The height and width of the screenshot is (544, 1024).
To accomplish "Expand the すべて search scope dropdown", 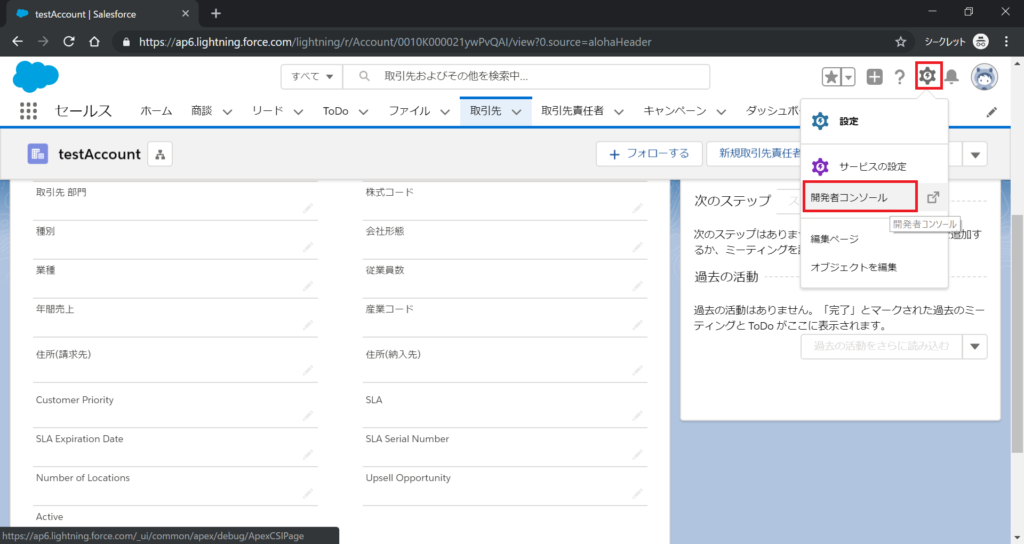I will 311,77.
